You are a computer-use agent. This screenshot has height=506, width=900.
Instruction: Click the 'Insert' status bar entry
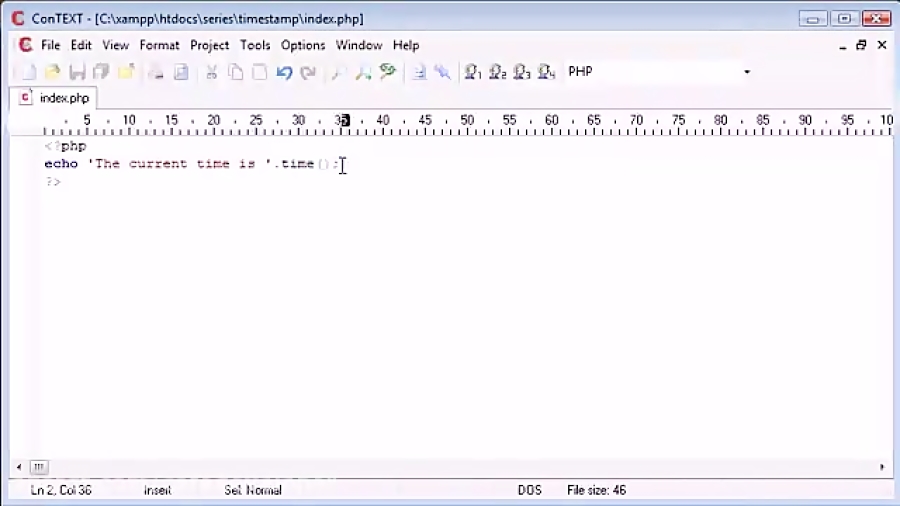click(x=157, y=491)
